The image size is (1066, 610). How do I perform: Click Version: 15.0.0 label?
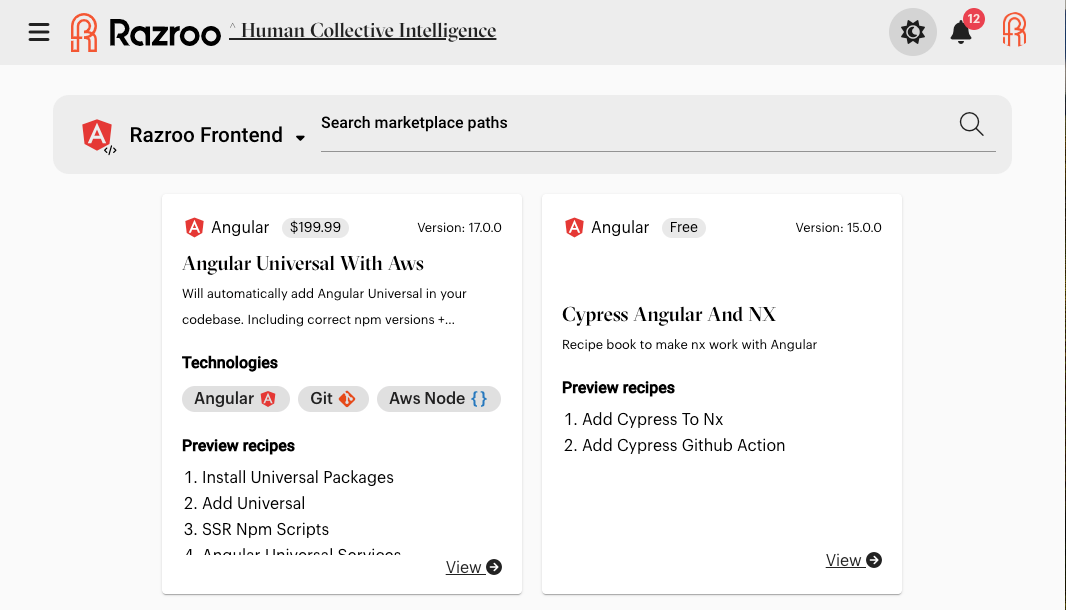[x=838, y=228]
